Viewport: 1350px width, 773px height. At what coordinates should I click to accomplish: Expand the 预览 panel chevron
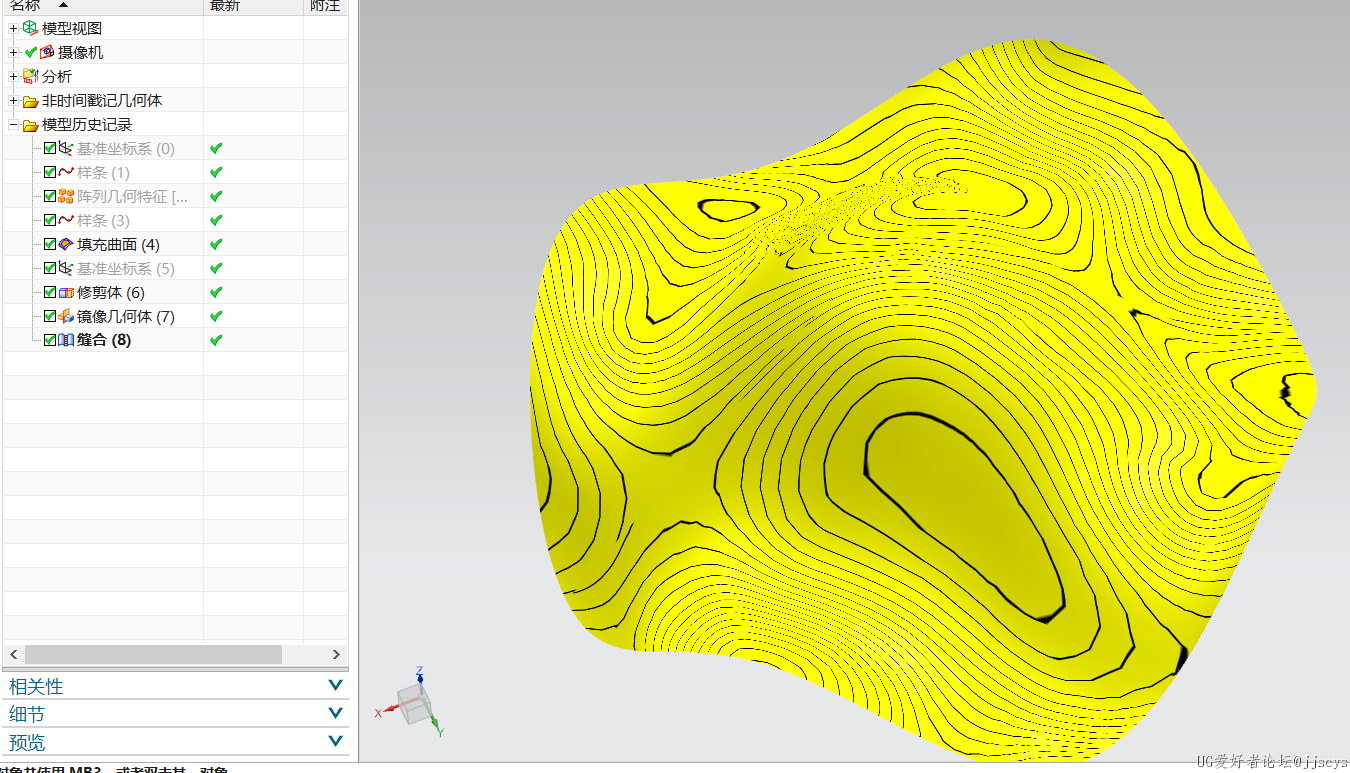pyautogui.click(x=336, y=742)
